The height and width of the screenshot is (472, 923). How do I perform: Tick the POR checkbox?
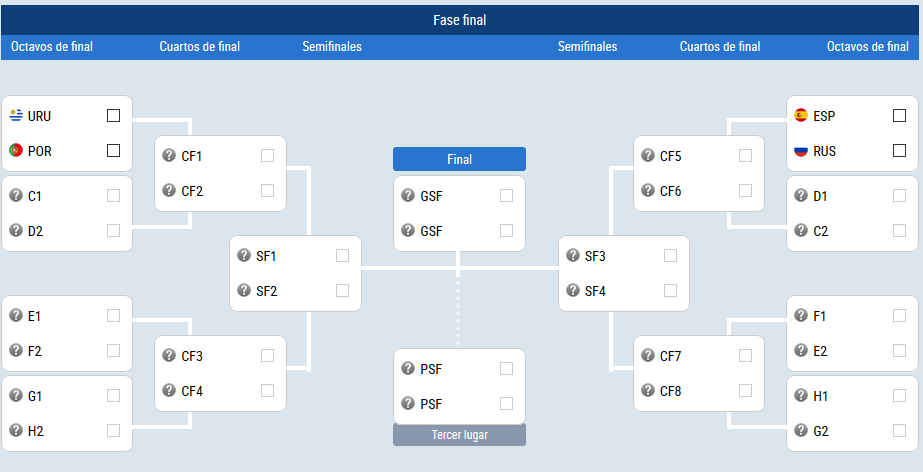(114, 151)
